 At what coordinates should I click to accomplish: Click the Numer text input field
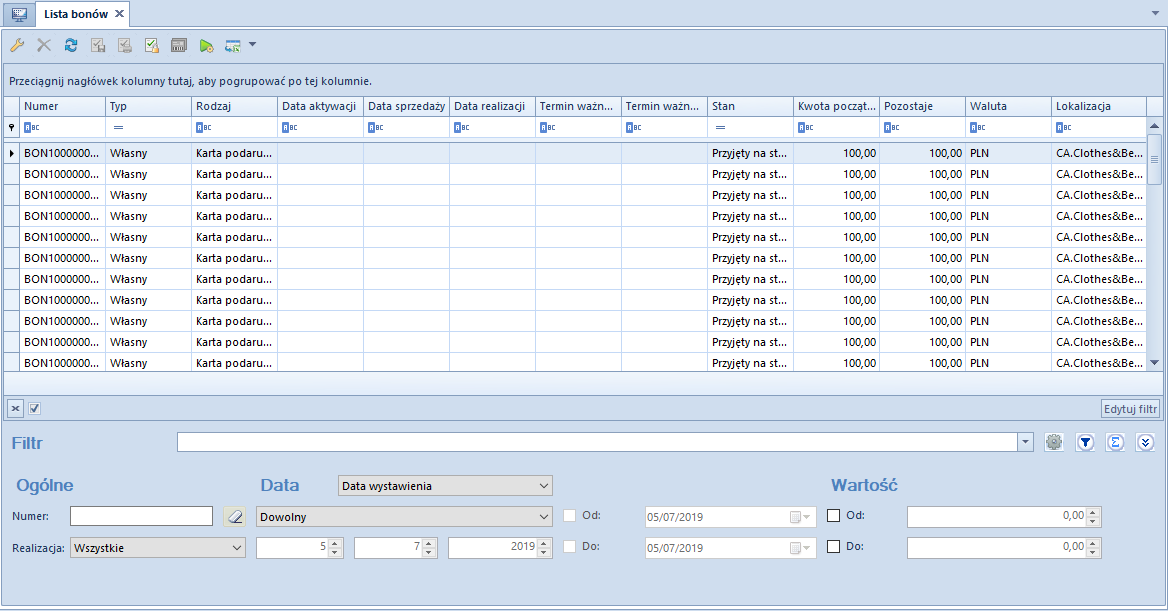[x=141, y=516]
